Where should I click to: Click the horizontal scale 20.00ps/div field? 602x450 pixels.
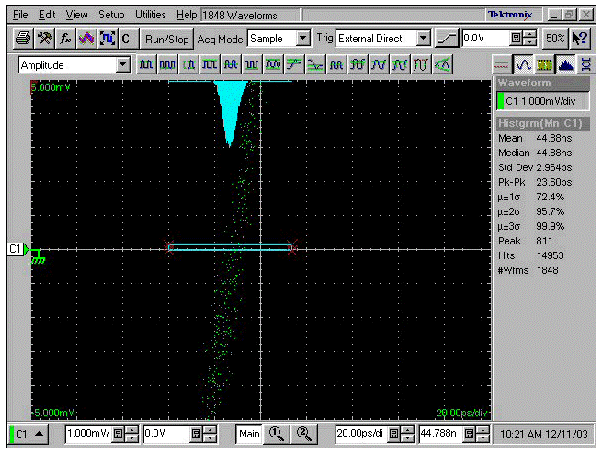click(x=361, y=433)
